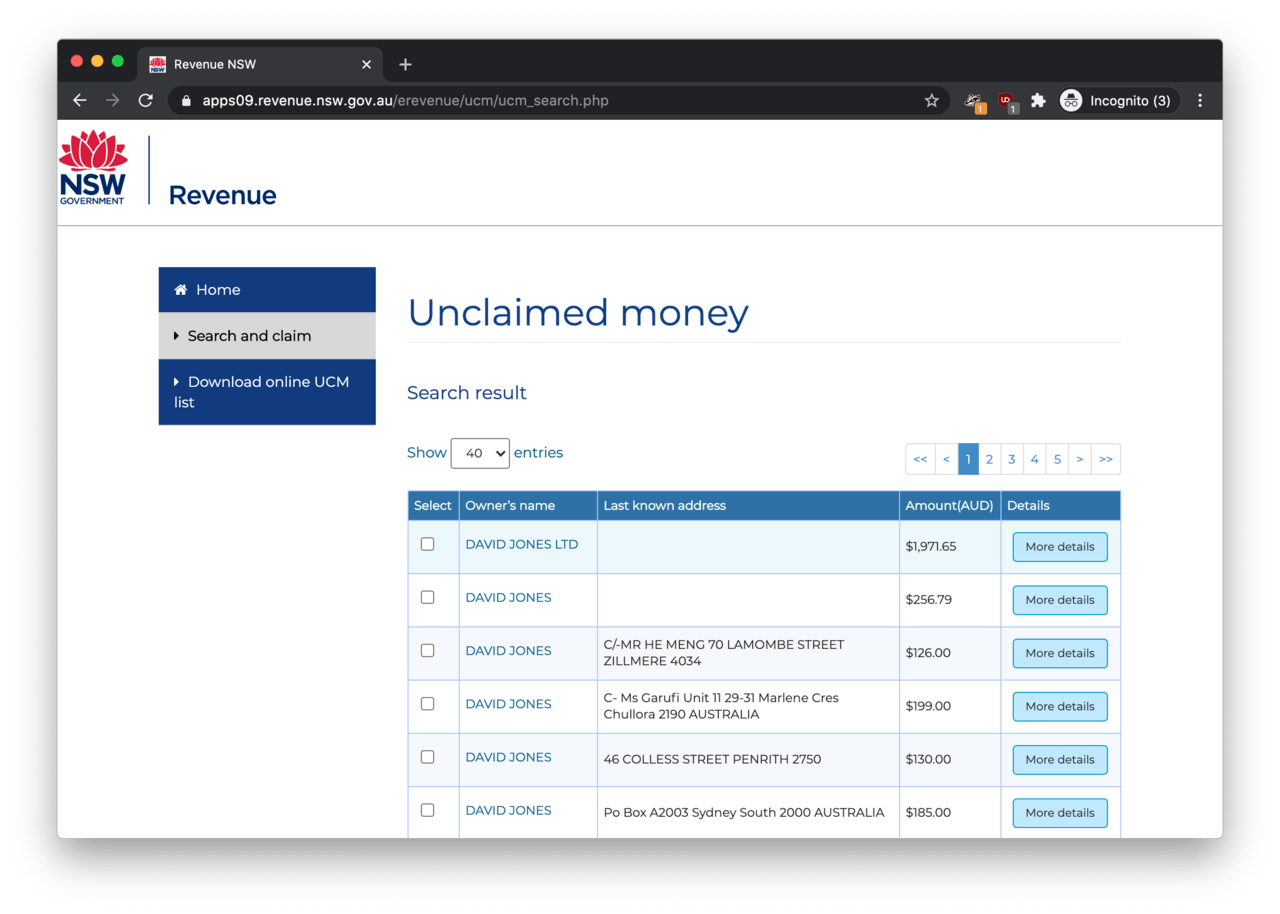Click More details for the $126.00 entry
1280x914 pixels.
pos(1060,653)
